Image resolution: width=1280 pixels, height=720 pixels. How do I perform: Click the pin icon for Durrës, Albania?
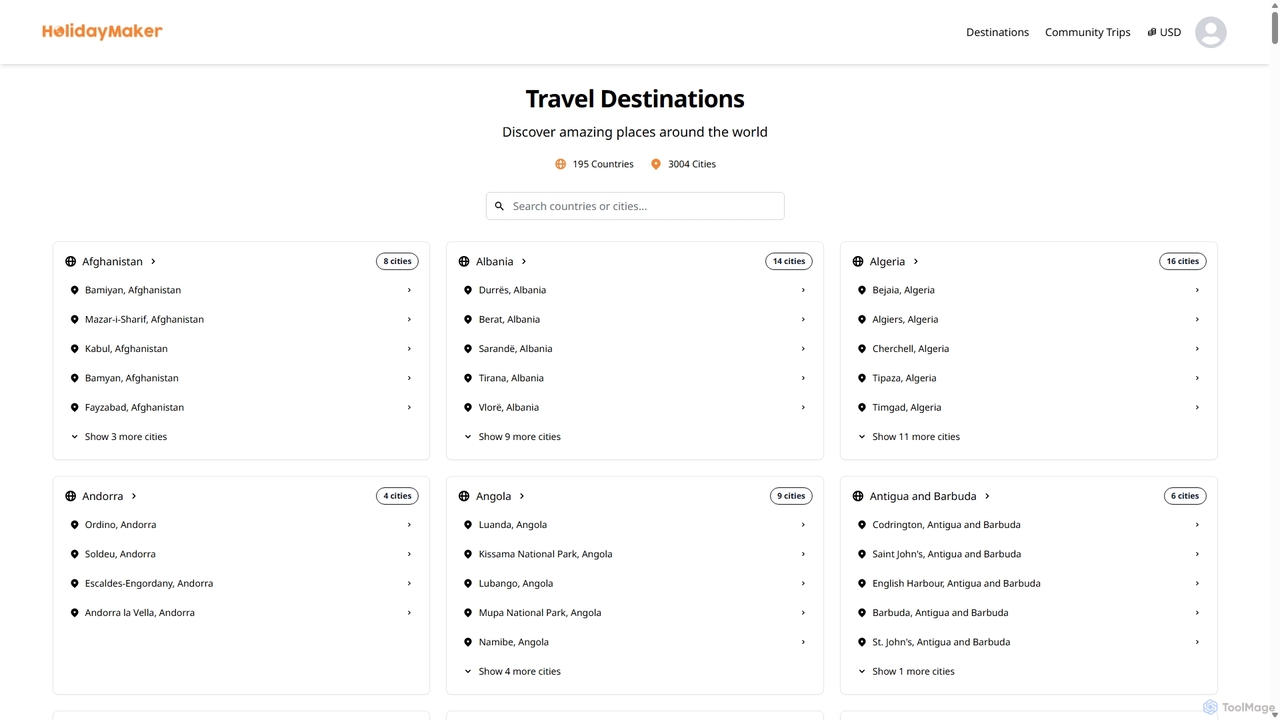click(468, 290)
